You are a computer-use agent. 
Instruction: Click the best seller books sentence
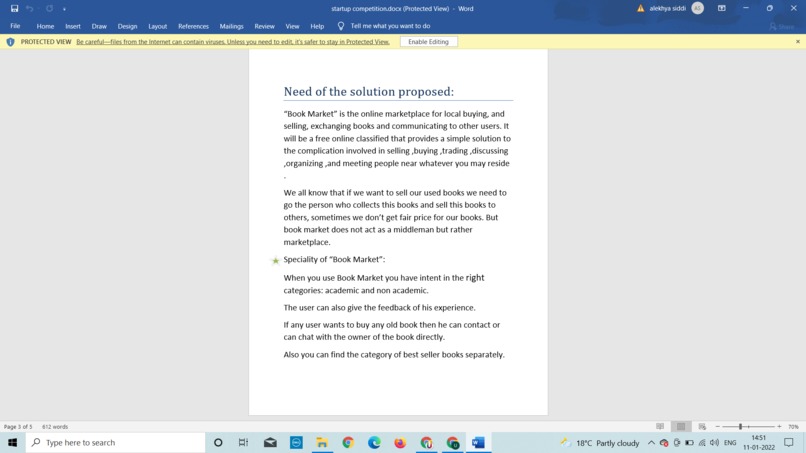click(394, 354)
